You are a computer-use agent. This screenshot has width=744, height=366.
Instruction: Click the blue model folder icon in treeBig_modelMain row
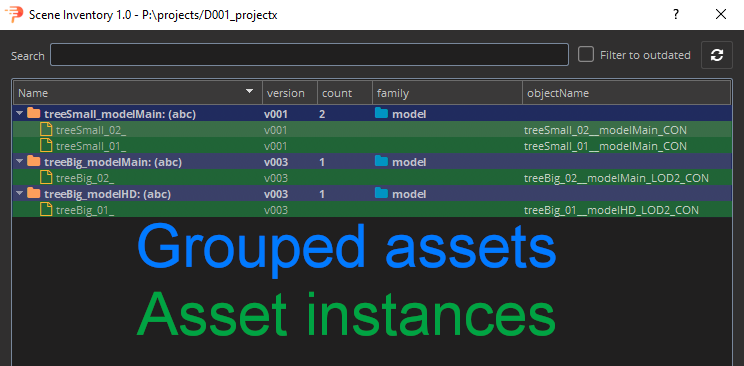coord(381,162)
